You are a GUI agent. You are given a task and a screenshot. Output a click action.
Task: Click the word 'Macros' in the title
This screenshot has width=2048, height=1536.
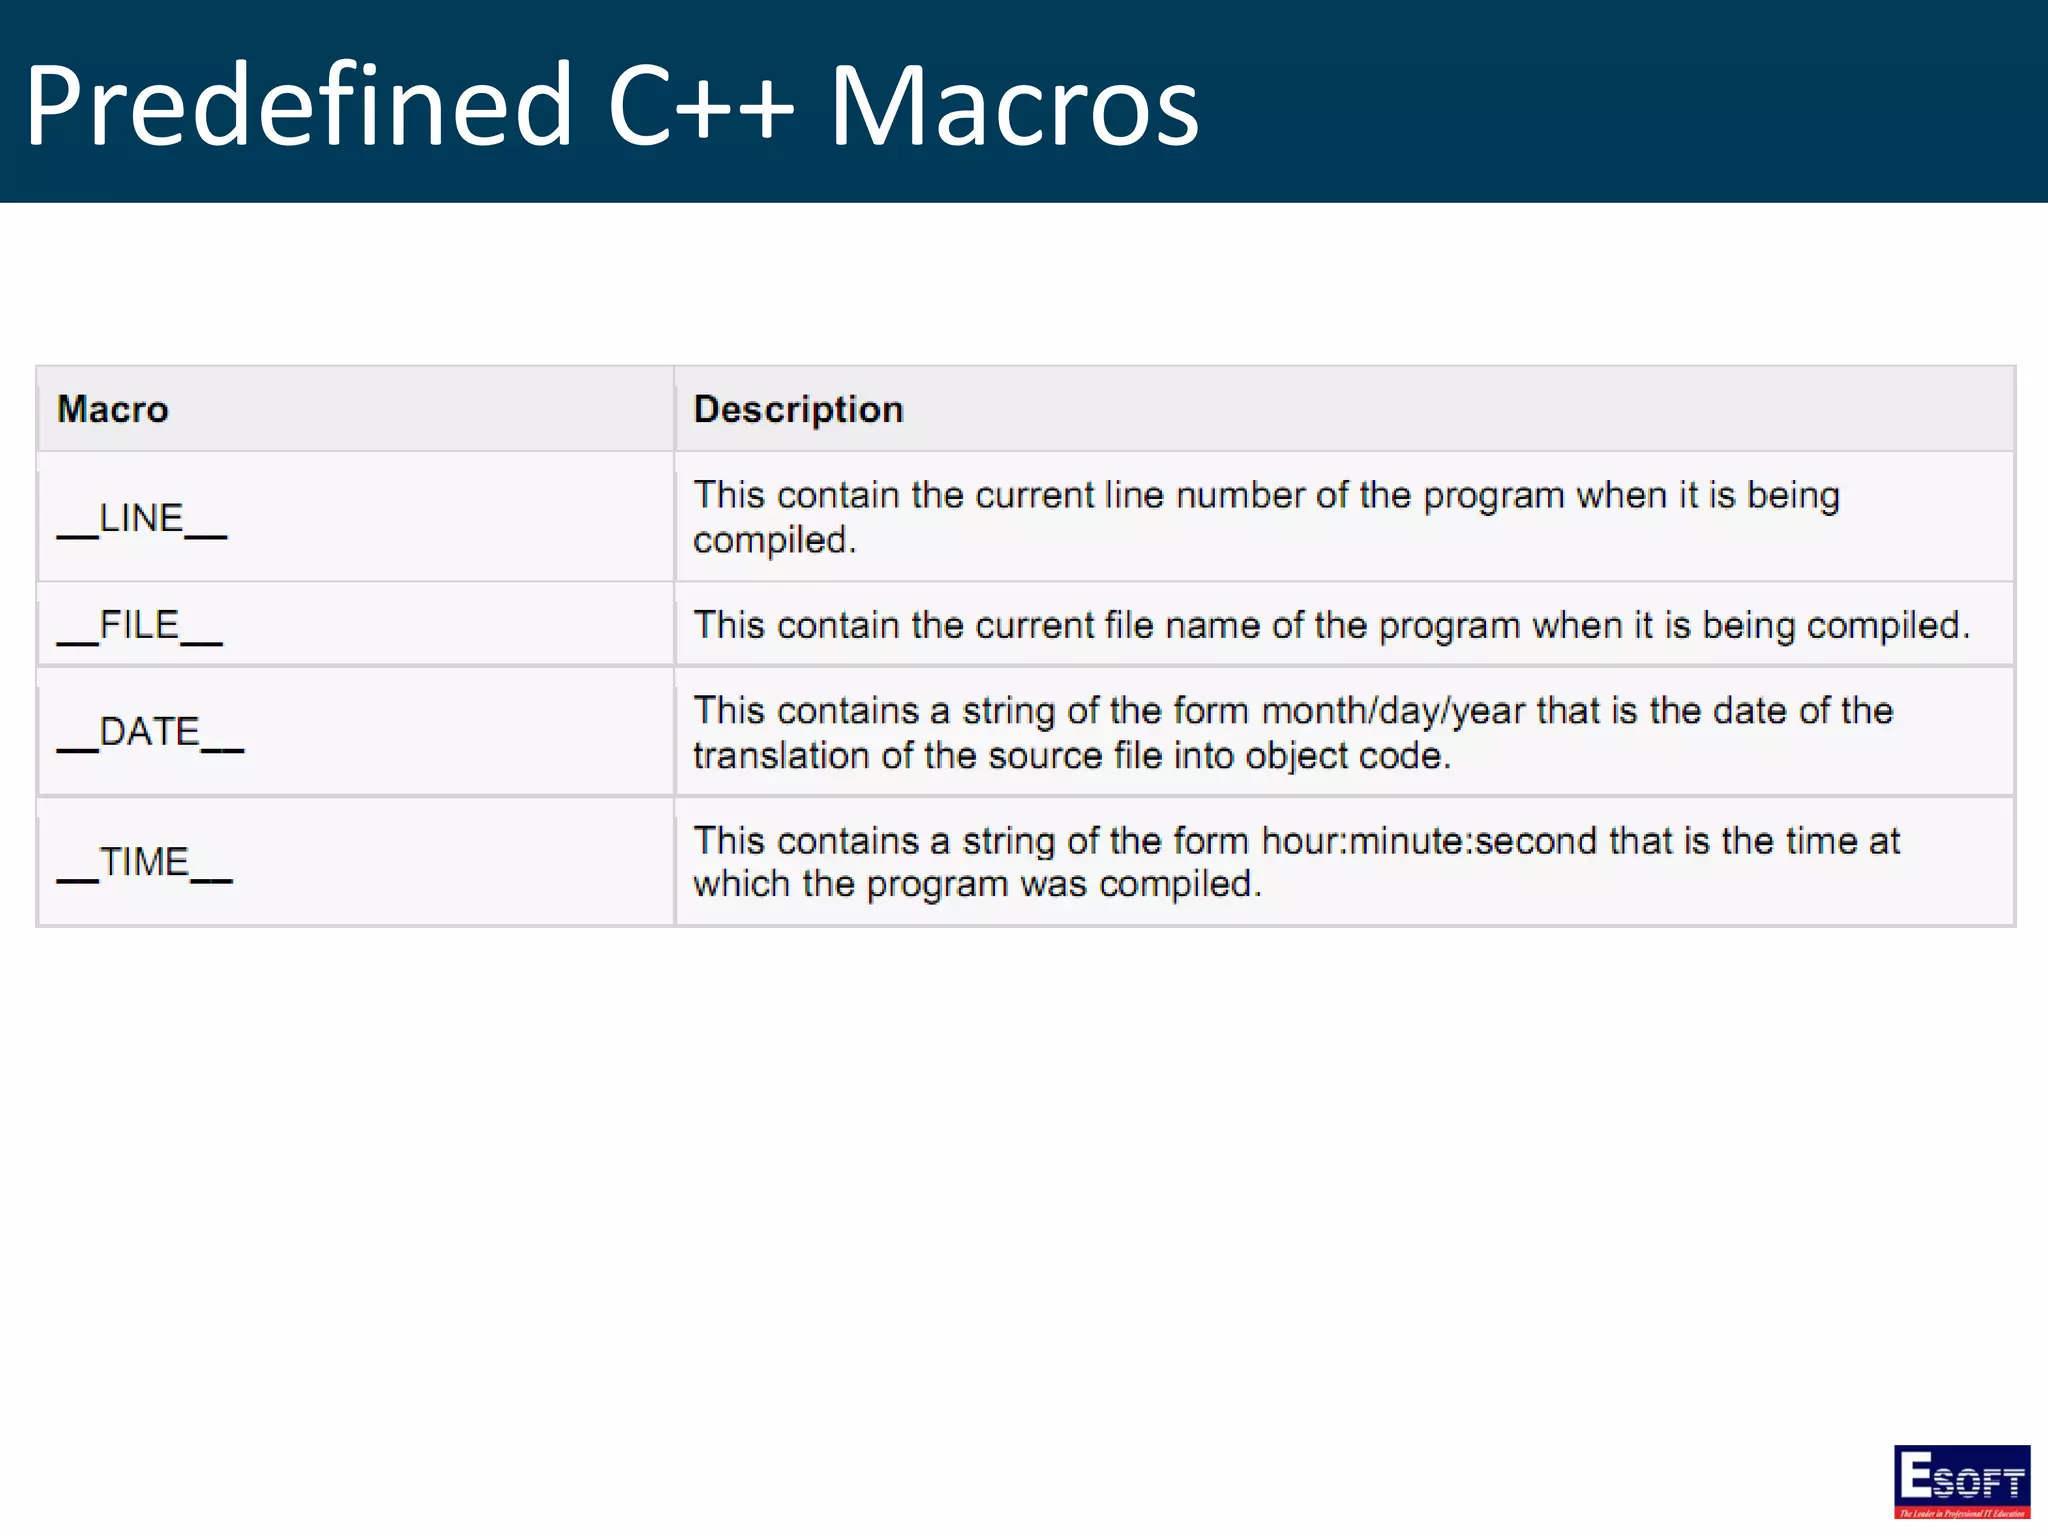1014,105
